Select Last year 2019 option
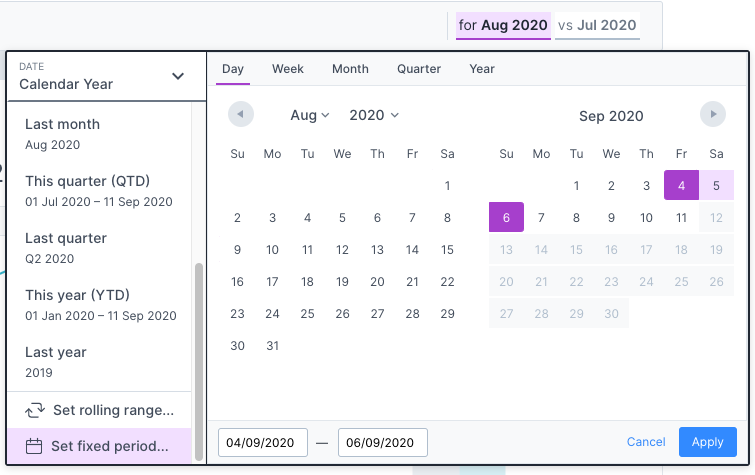Image resolution: width=755 pixels, height=475 pixels. click(x=56, y=361)
